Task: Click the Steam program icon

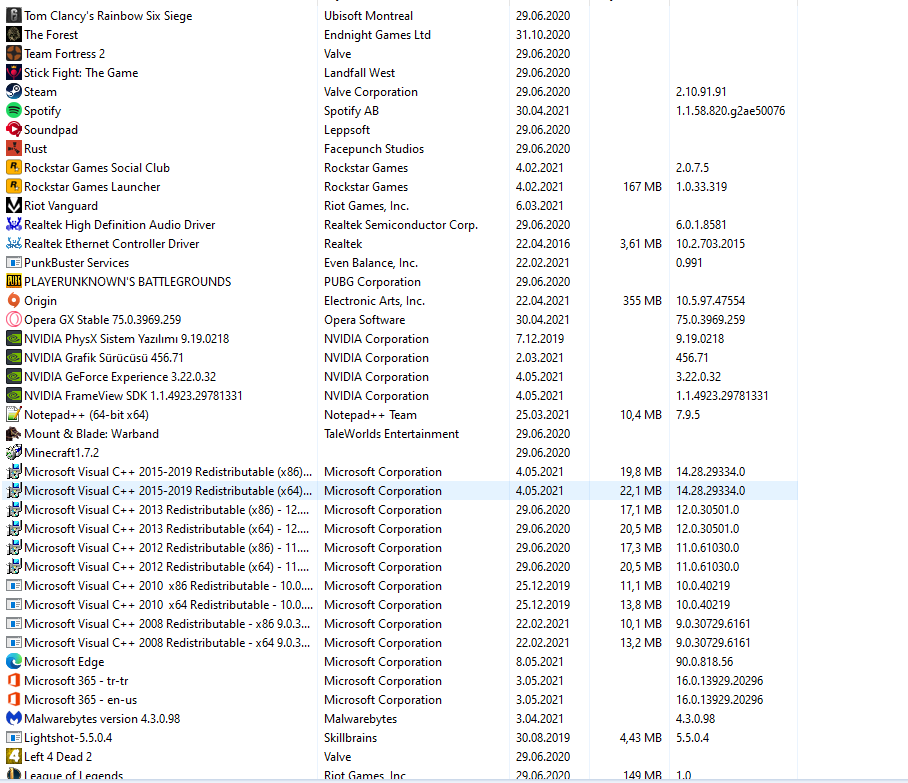Action: 14,92
